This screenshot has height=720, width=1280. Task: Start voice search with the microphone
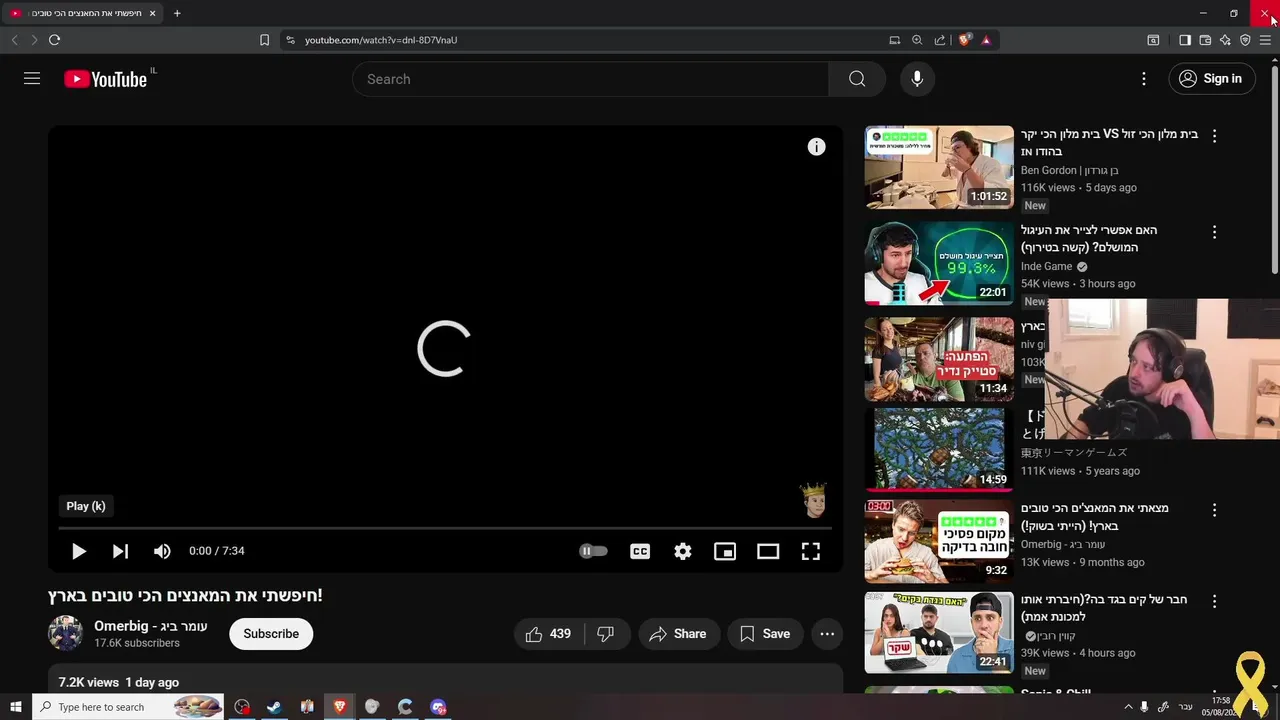click(917, 79)
